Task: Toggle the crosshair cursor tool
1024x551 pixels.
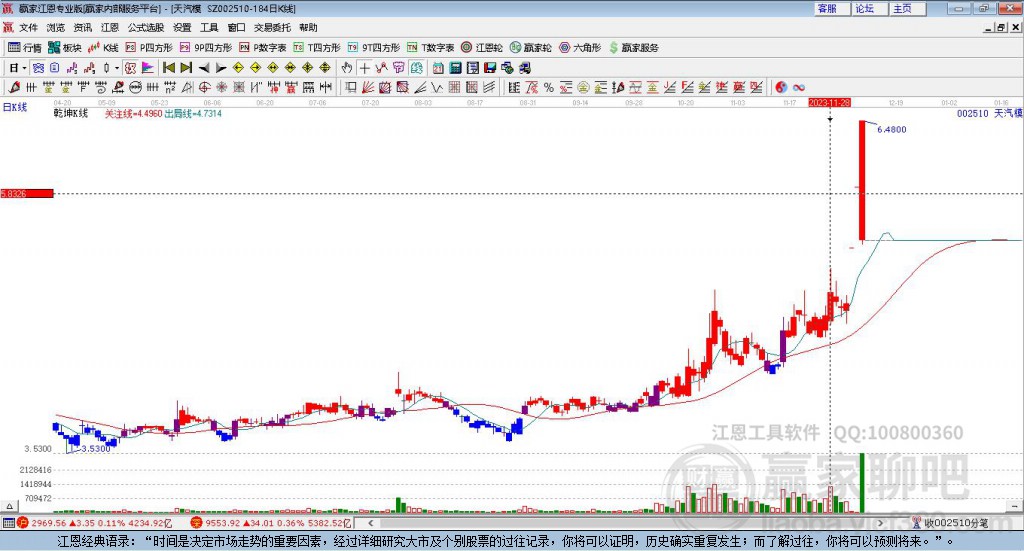Action: tap(364, 68)
